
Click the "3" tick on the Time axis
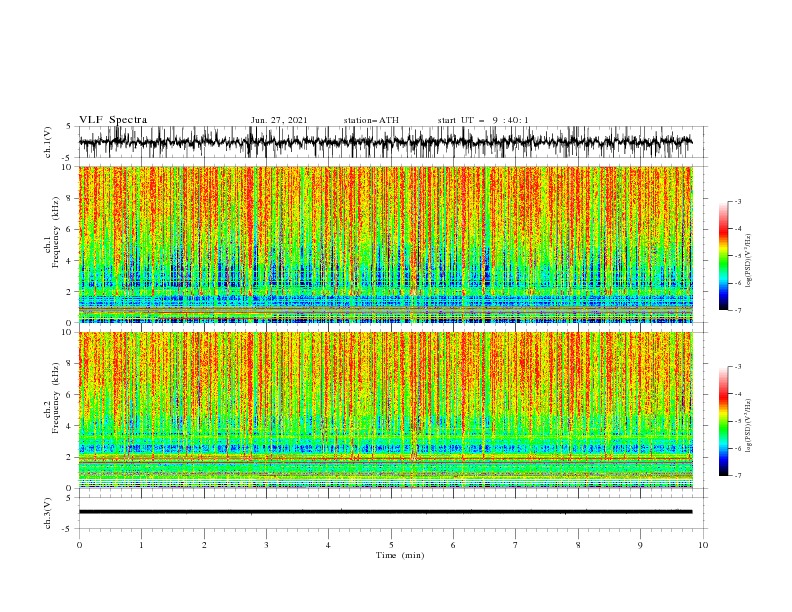click(266, 545)
